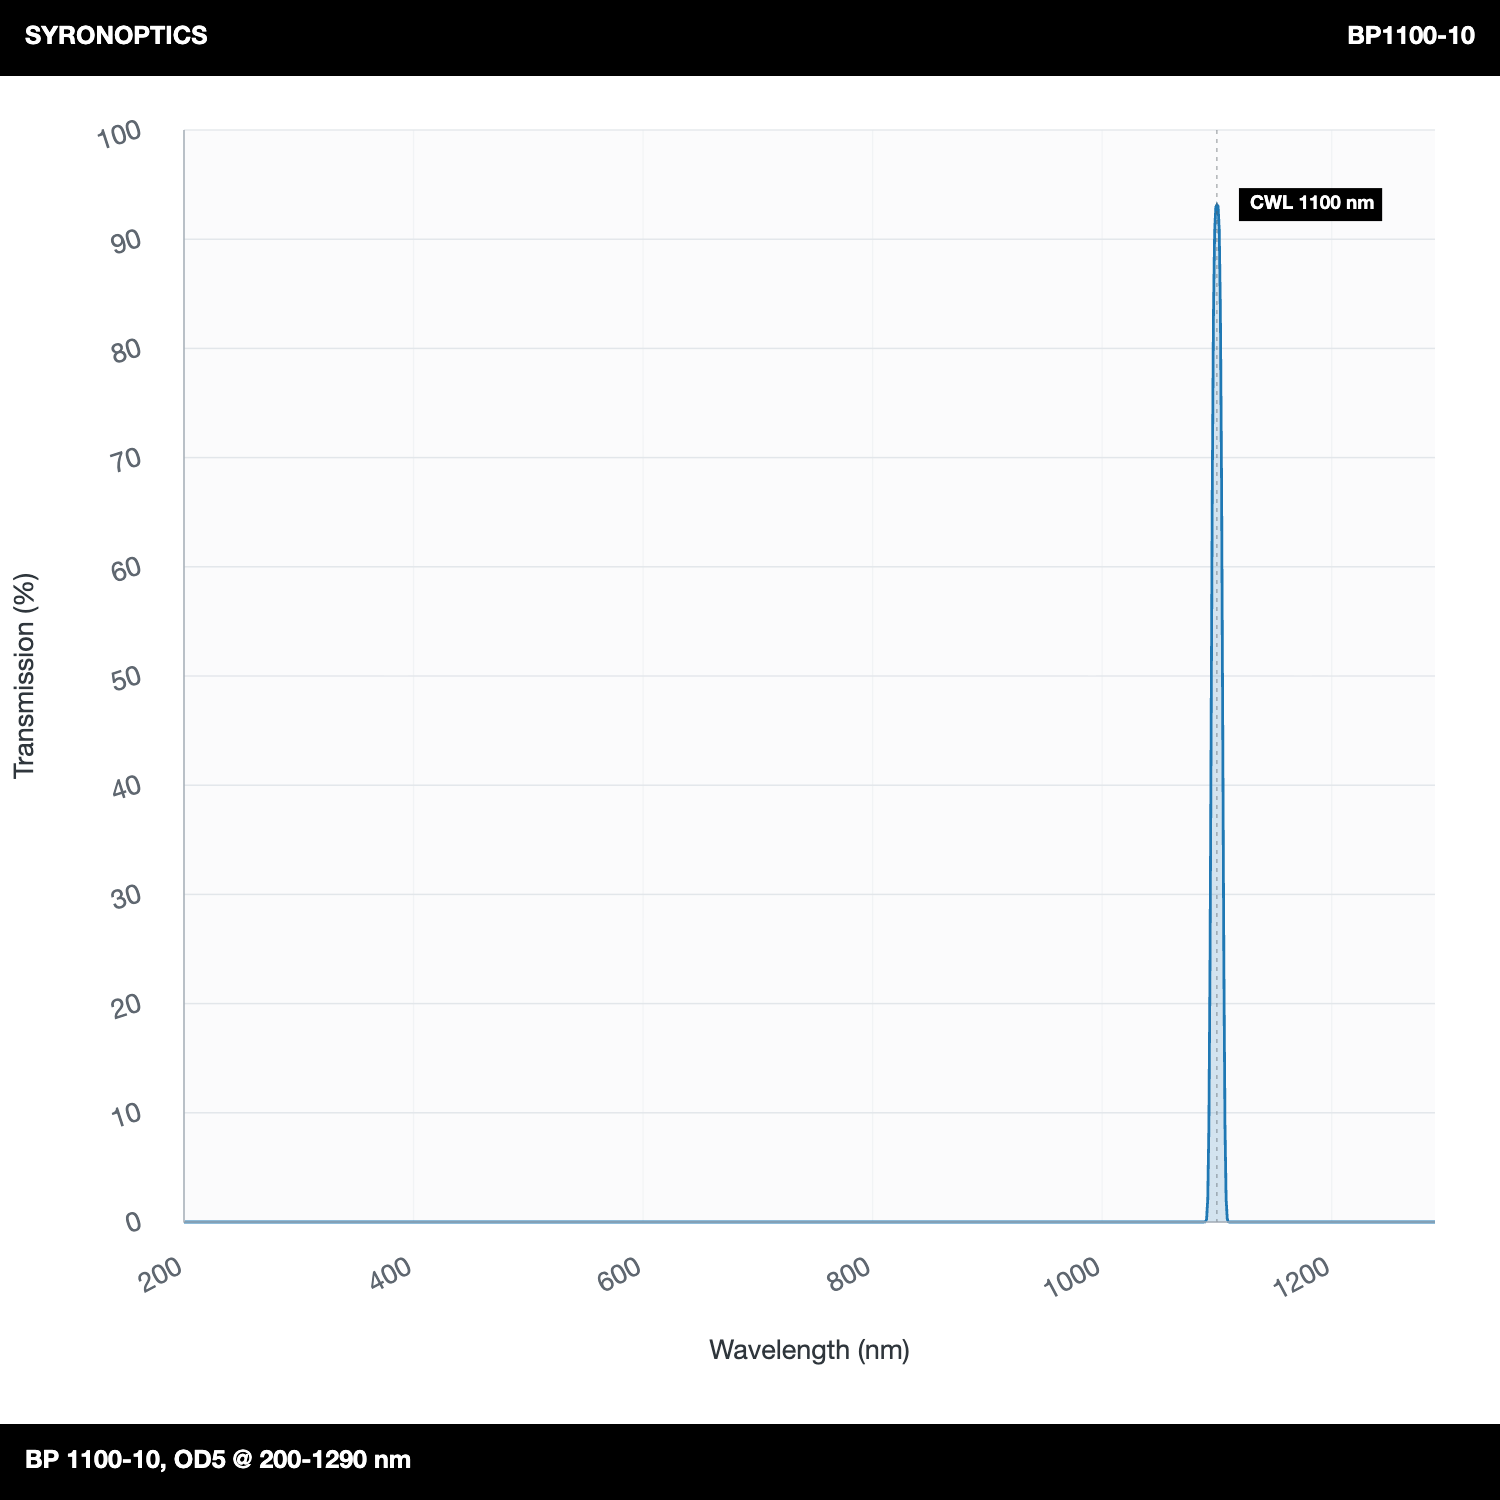Click the 50 transmission tick label

[x=127, y=678]
